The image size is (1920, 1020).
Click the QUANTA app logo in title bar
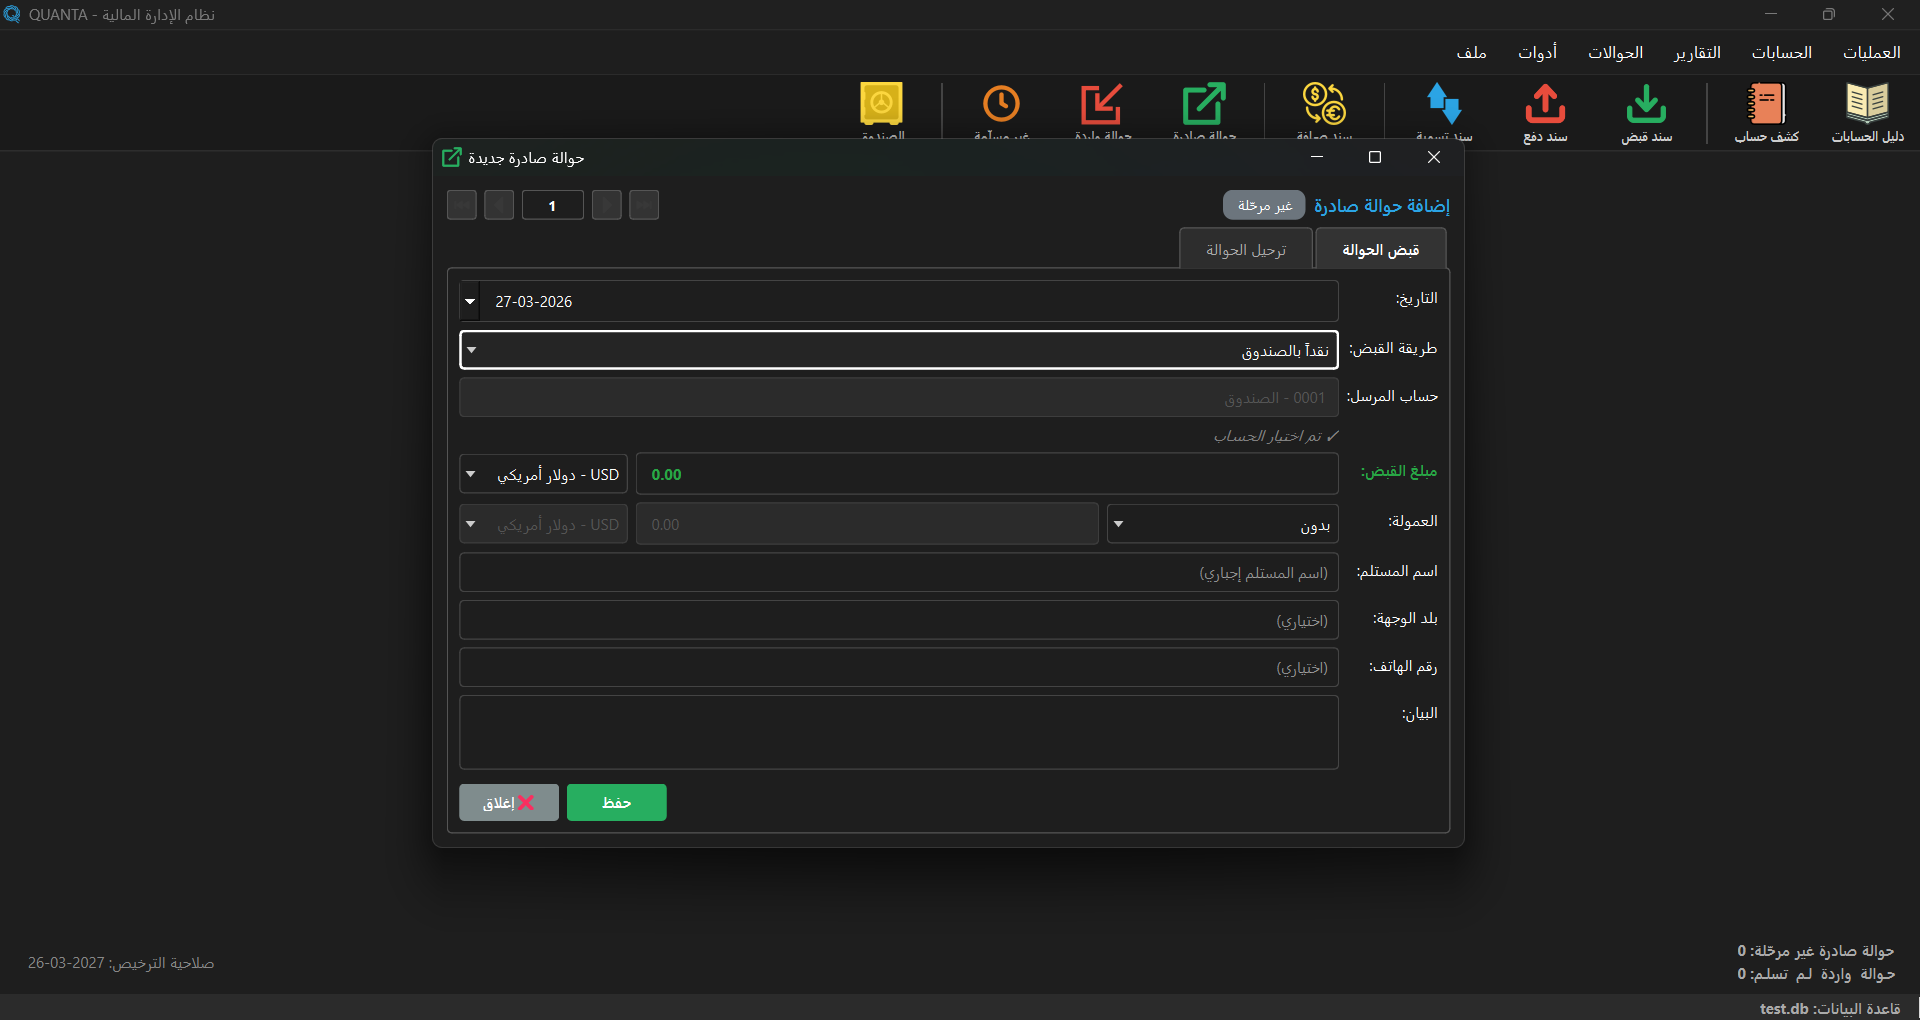(x=12, y=14)
